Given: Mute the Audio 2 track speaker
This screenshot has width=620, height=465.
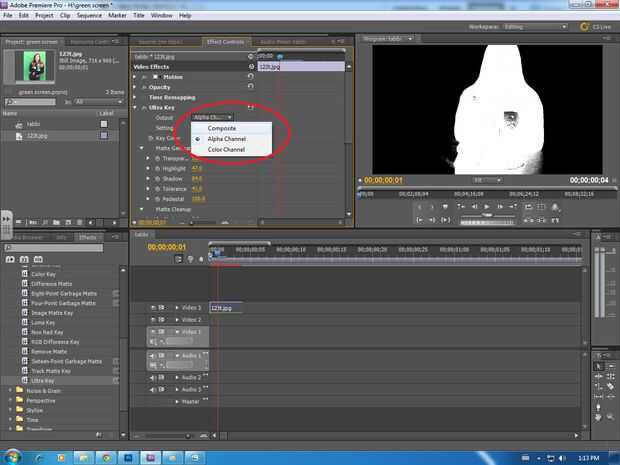Looking at the screenshot, I should pos(153,378).
